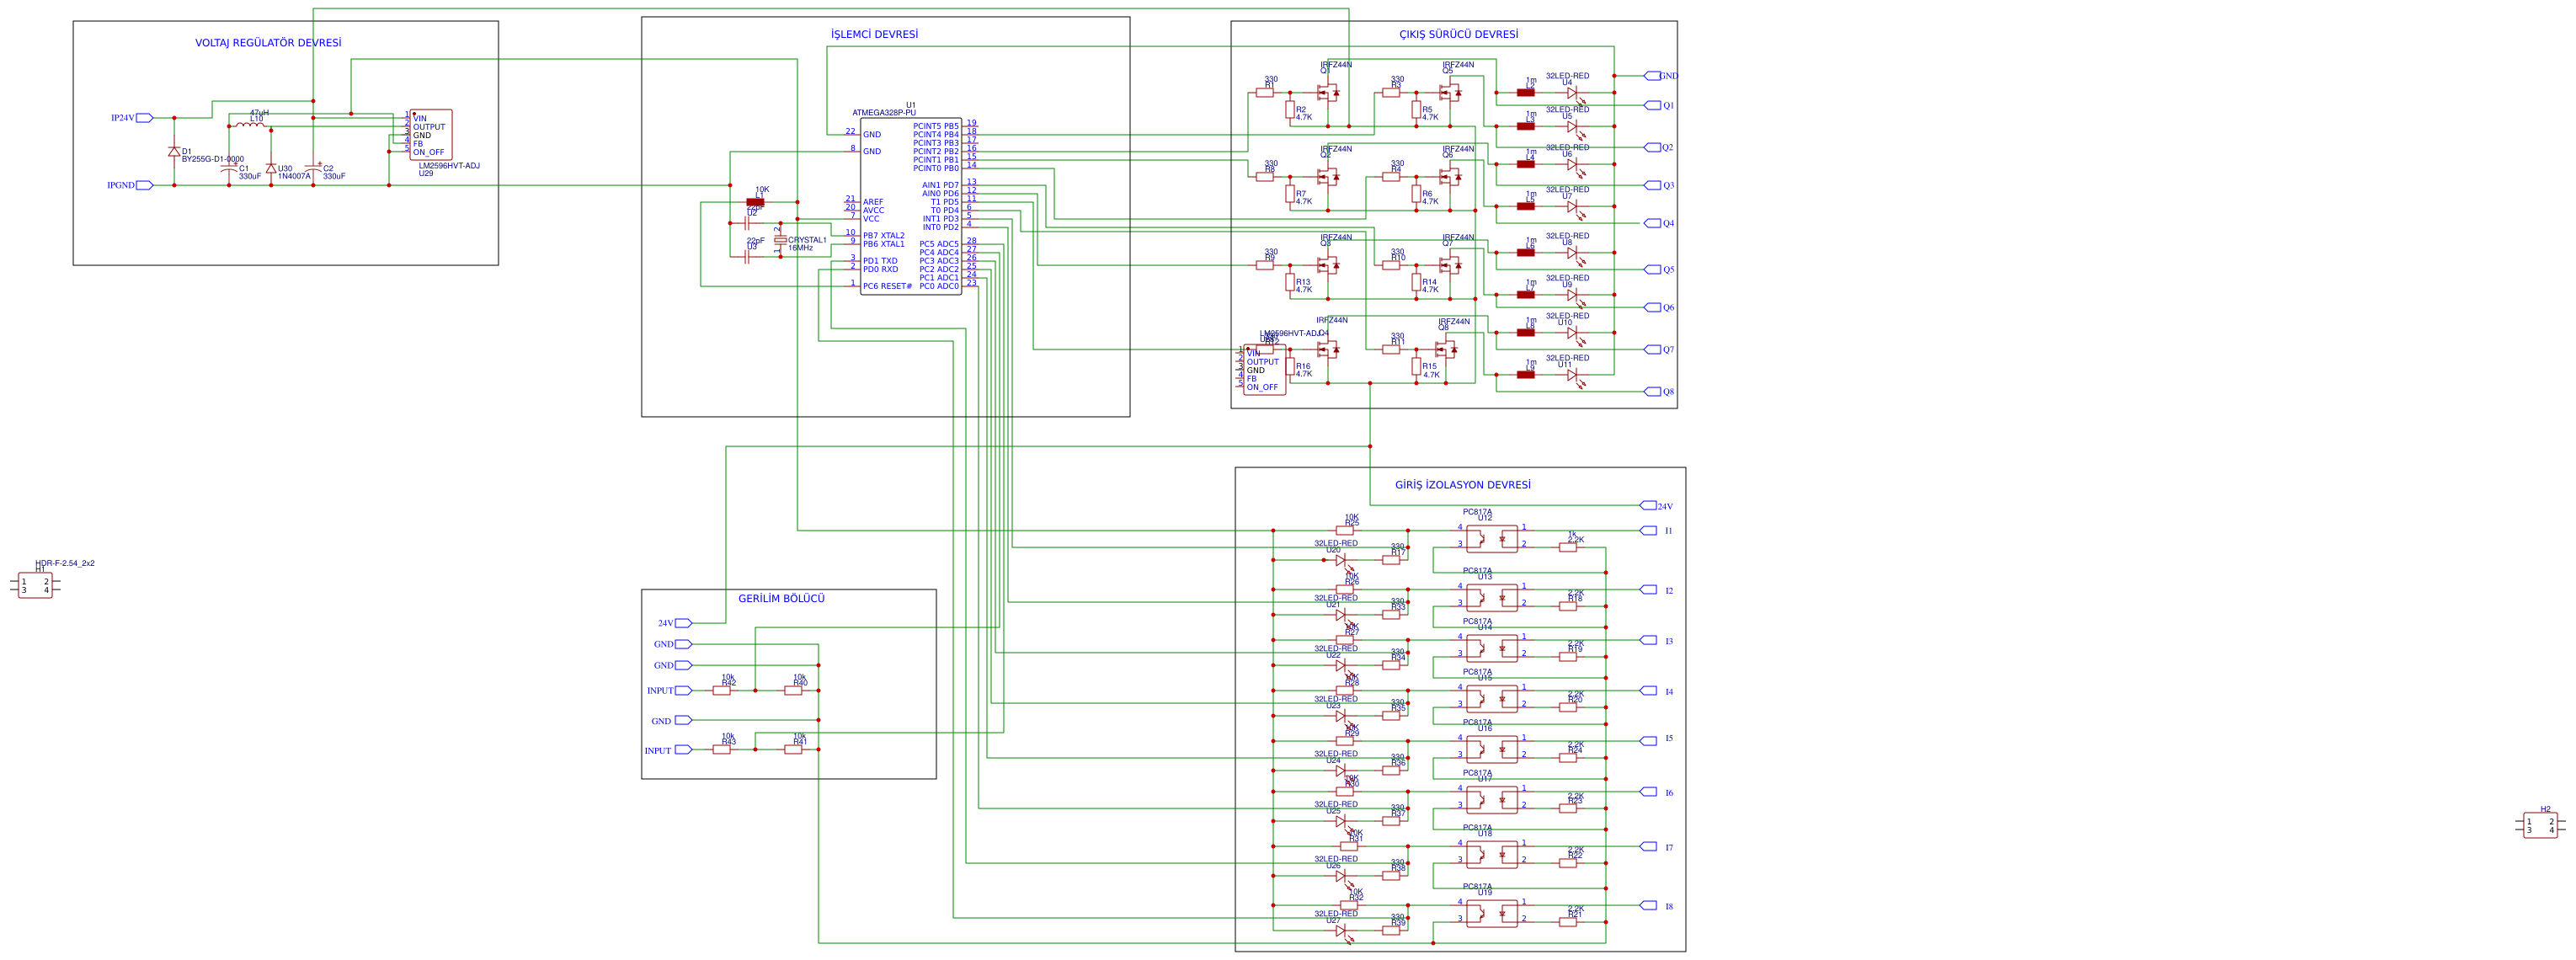Select the IRFZ44N MOSFET Q1

(1328, 93)
